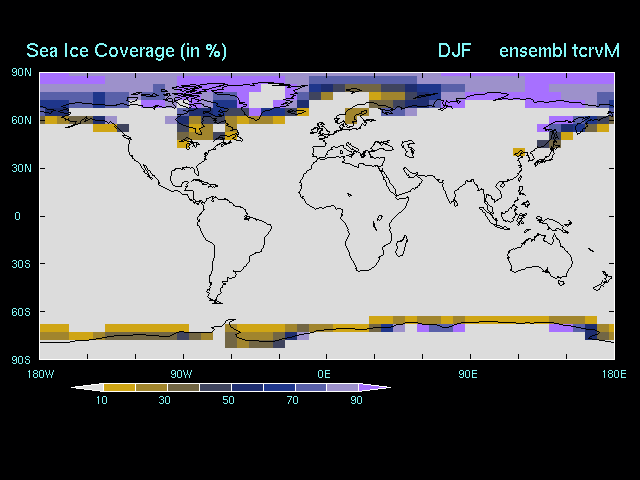640x480 pixels.
Task: Click the 'ensembl tcrvM' label
Action: coord(559,51)
